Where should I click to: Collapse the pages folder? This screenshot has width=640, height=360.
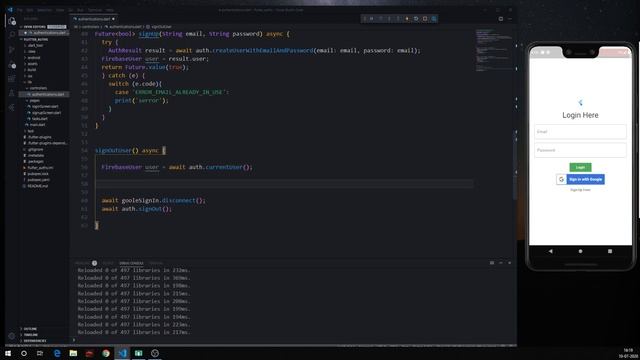(34, 100)
